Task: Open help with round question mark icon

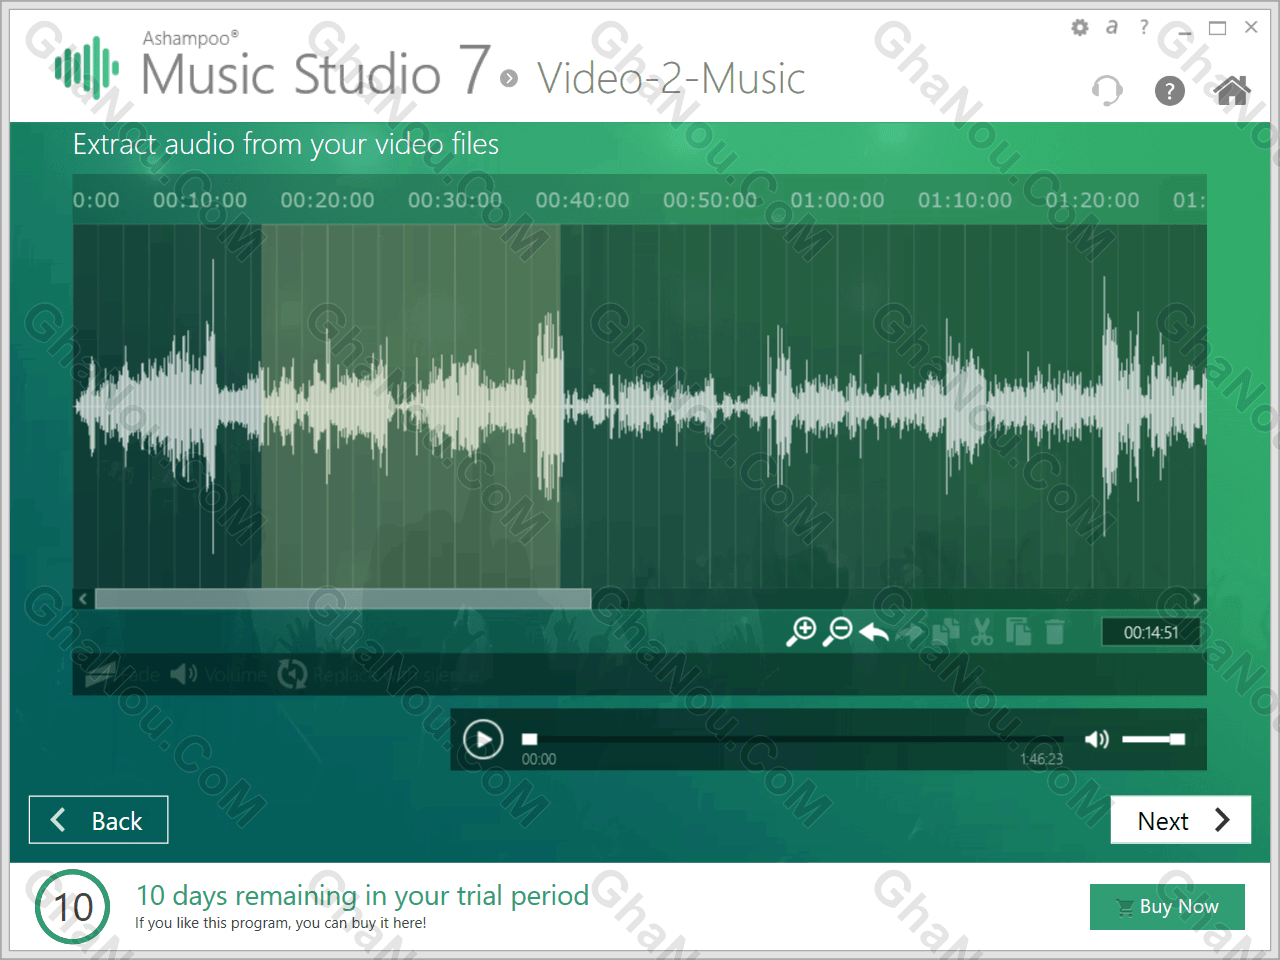Action: (1169, 91)
